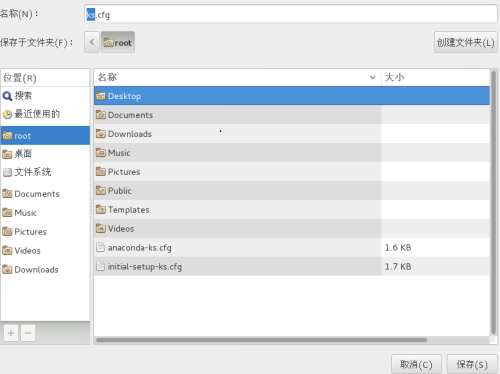Add bookmark with the plus button
Image resolution: width=500 pixels, height=374 pixels.
11,333
